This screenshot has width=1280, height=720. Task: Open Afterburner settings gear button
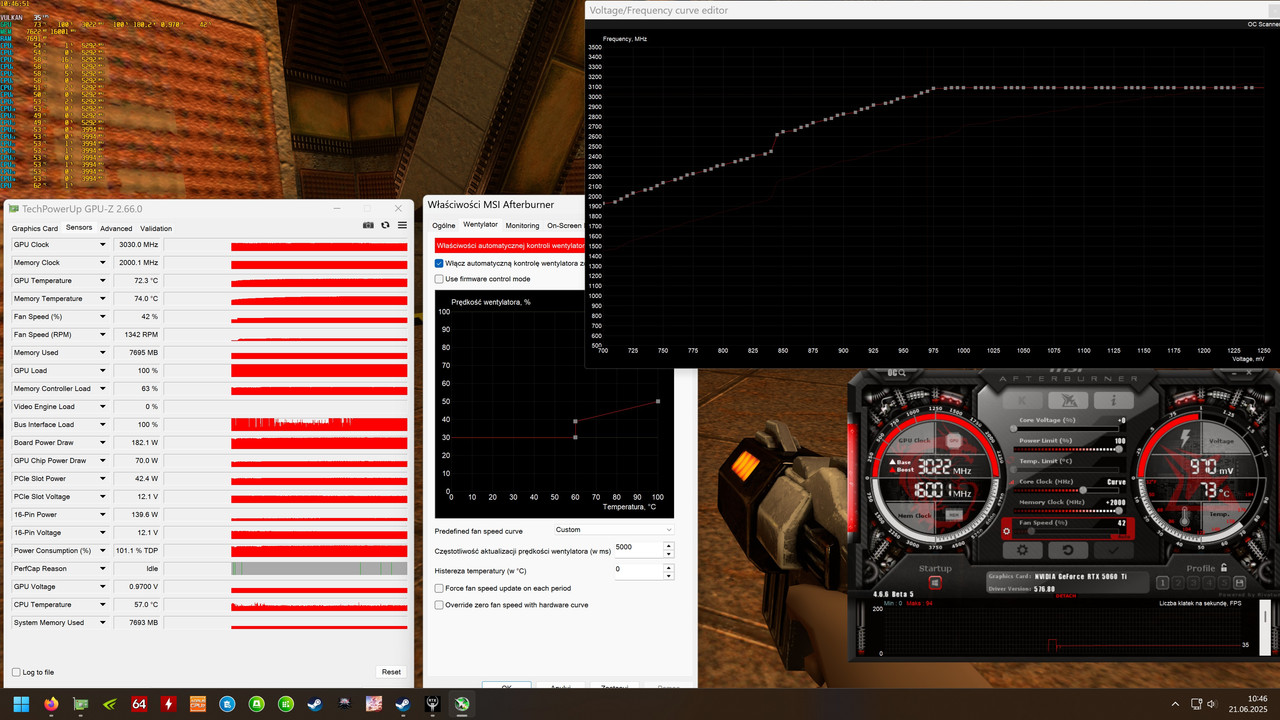1022,550
